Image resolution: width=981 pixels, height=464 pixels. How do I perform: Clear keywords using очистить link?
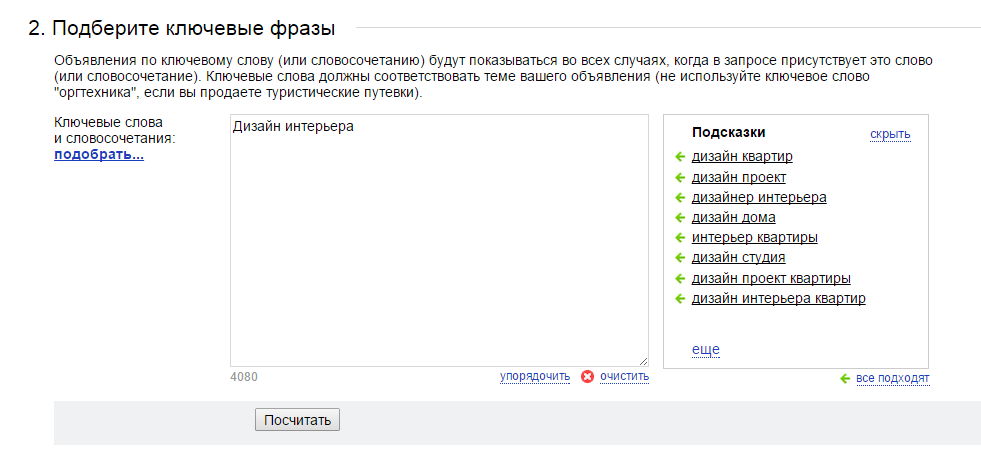[x=624, y=376]
